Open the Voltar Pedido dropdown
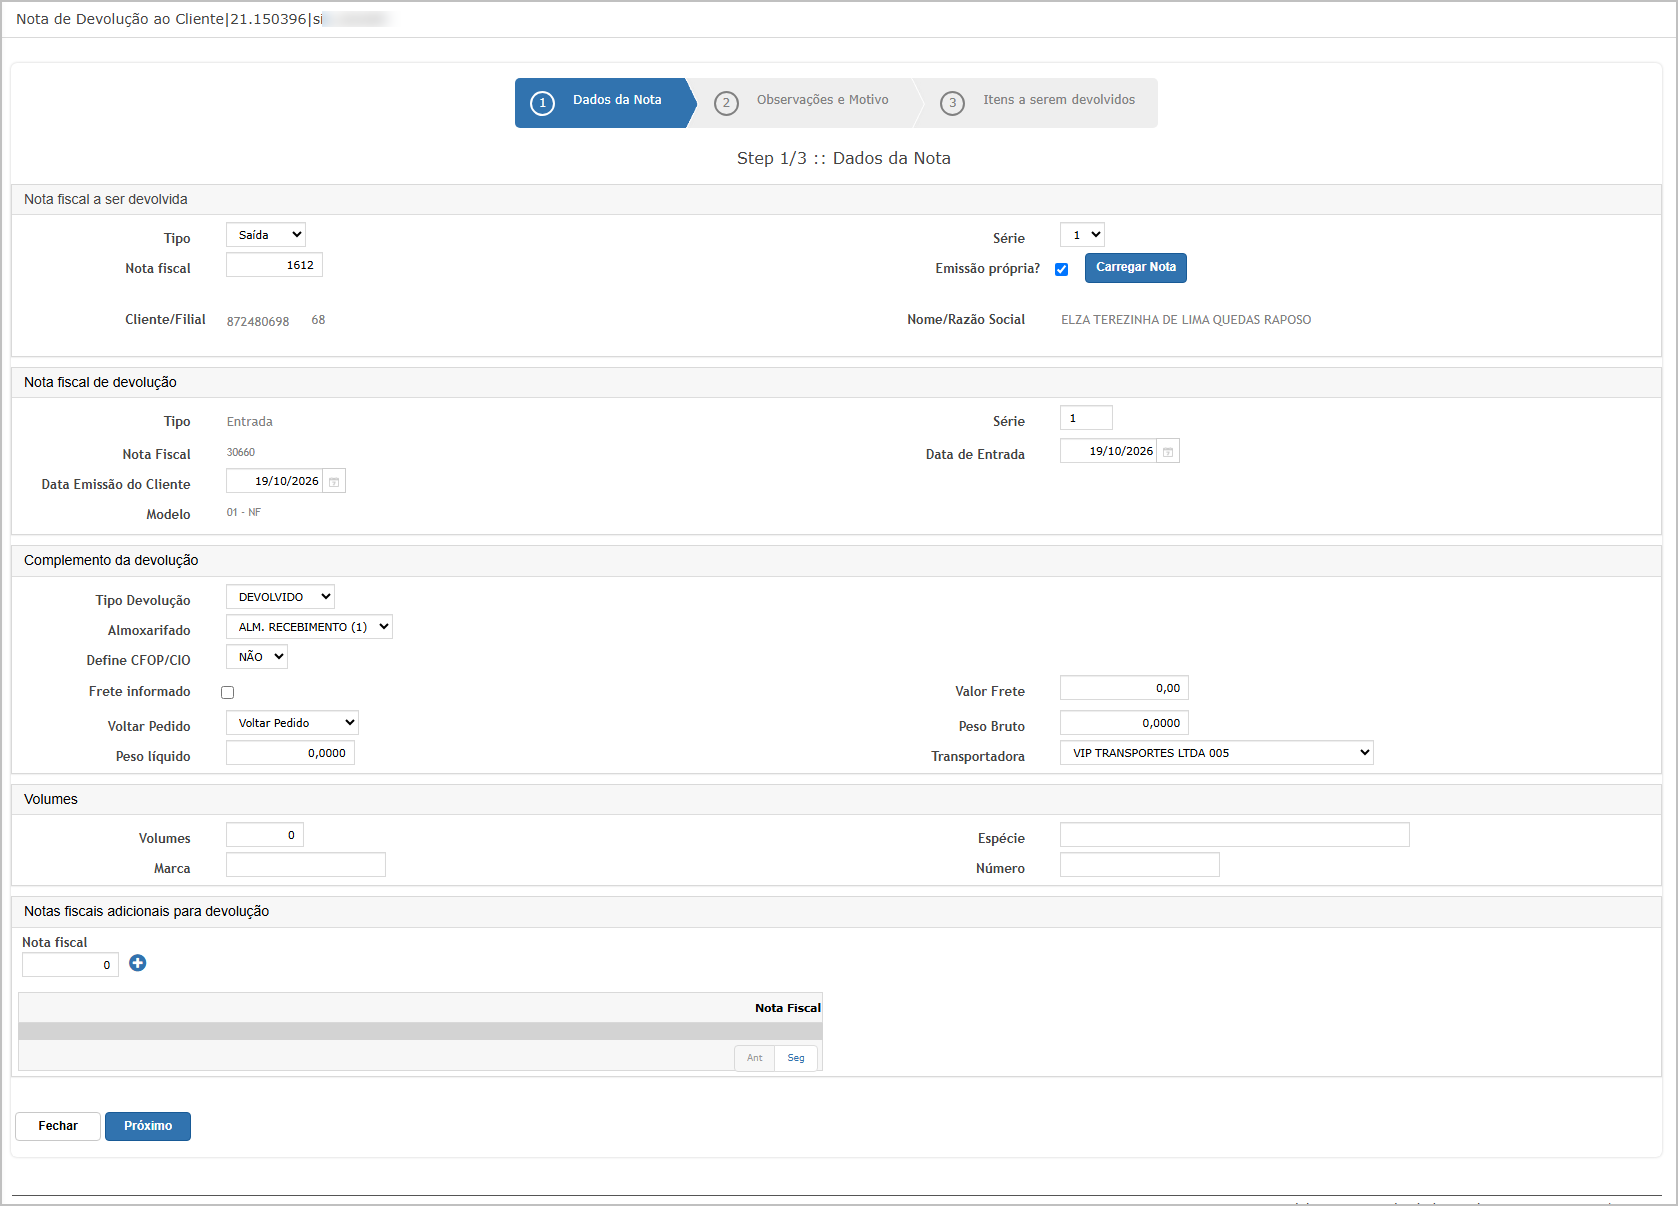This screenshot has width=1678, height=1206. (292, 723)
